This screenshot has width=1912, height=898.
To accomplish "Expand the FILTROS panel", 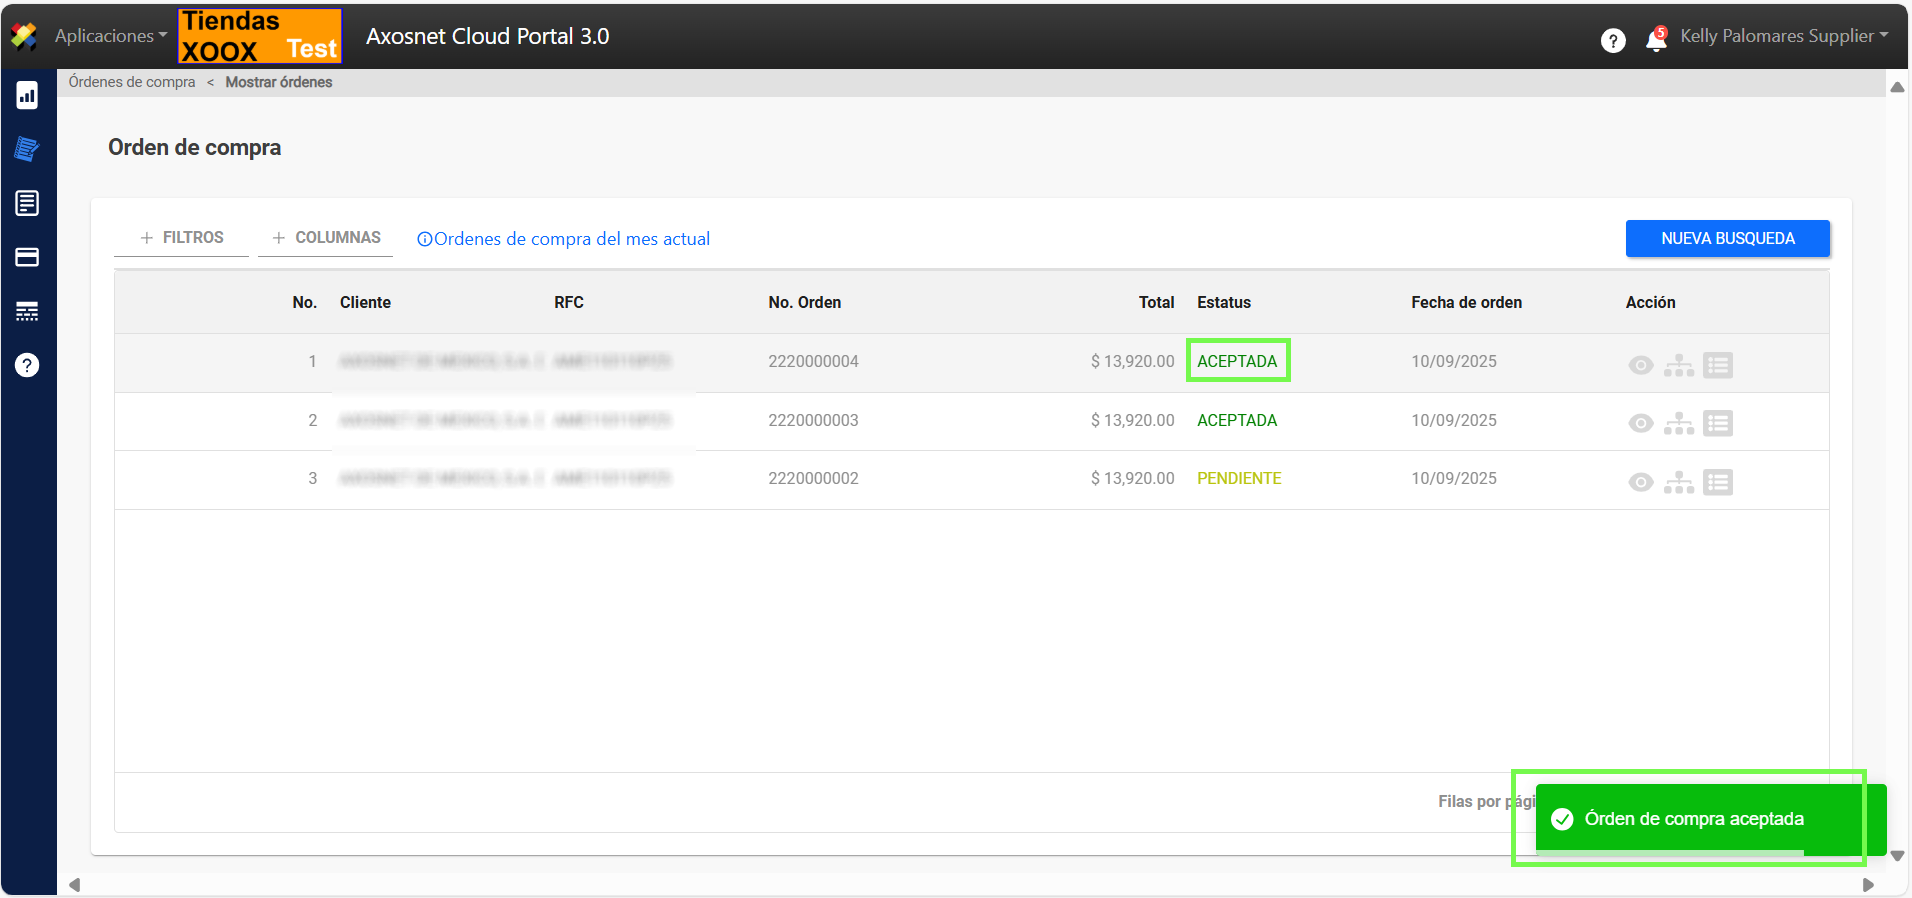I will [181, 238].
